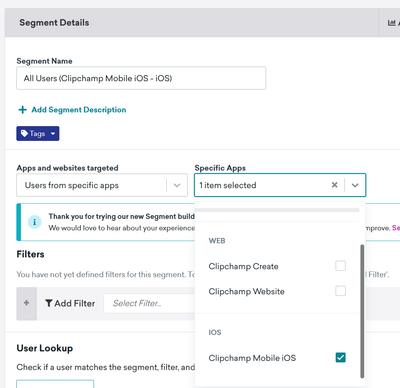Click the WEB group heading
Screen dimensions: 400x388
click(x=217, y=241)
